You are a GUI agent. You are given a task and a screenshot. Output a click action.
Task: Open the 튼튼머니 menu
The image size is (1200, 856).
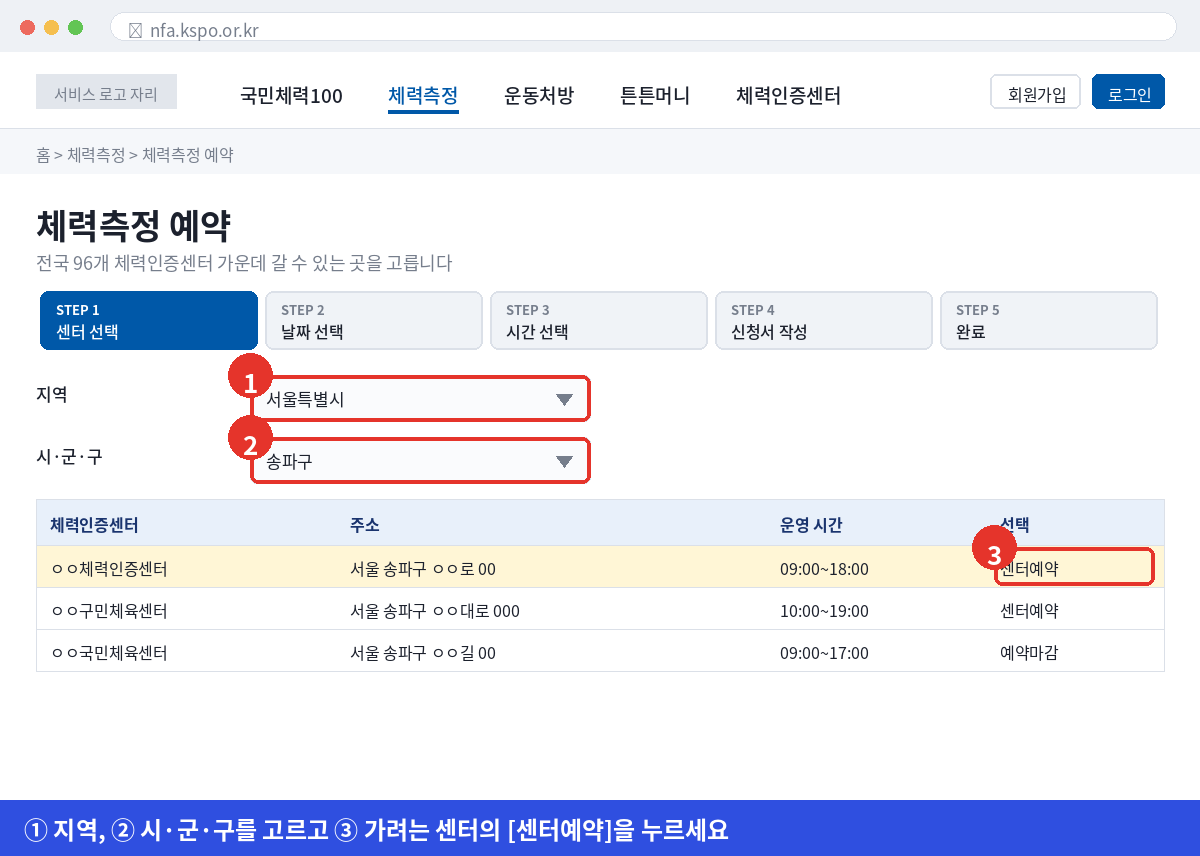point(655,96)
